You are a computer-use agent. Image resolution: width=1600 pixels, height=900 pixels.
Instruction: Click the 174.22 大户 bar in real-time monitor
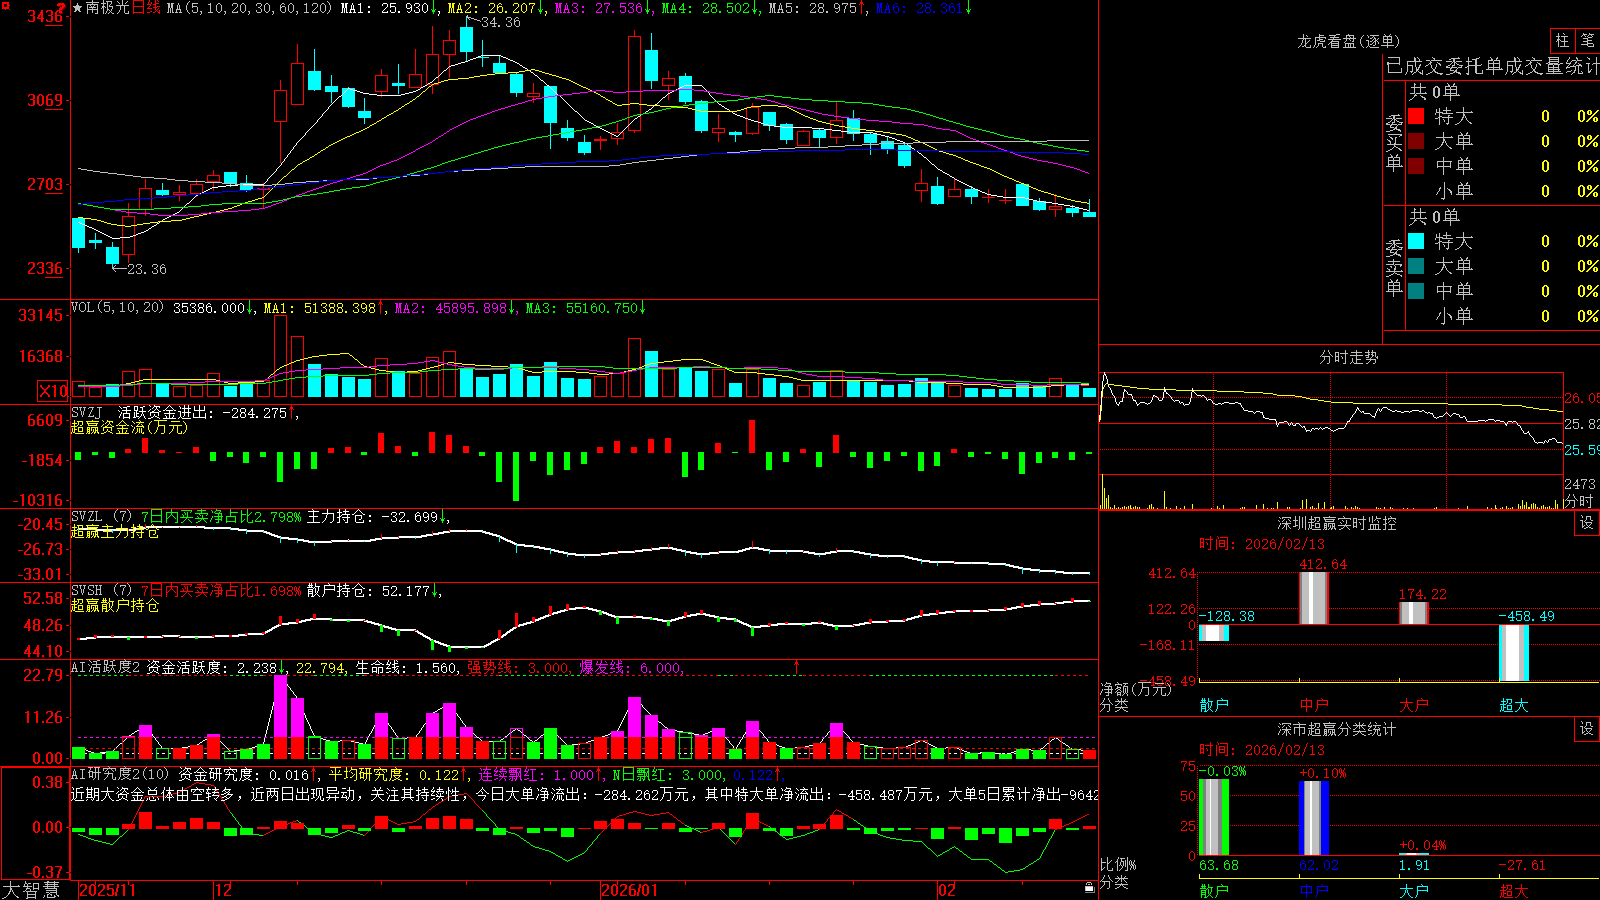click(1414, 613)
